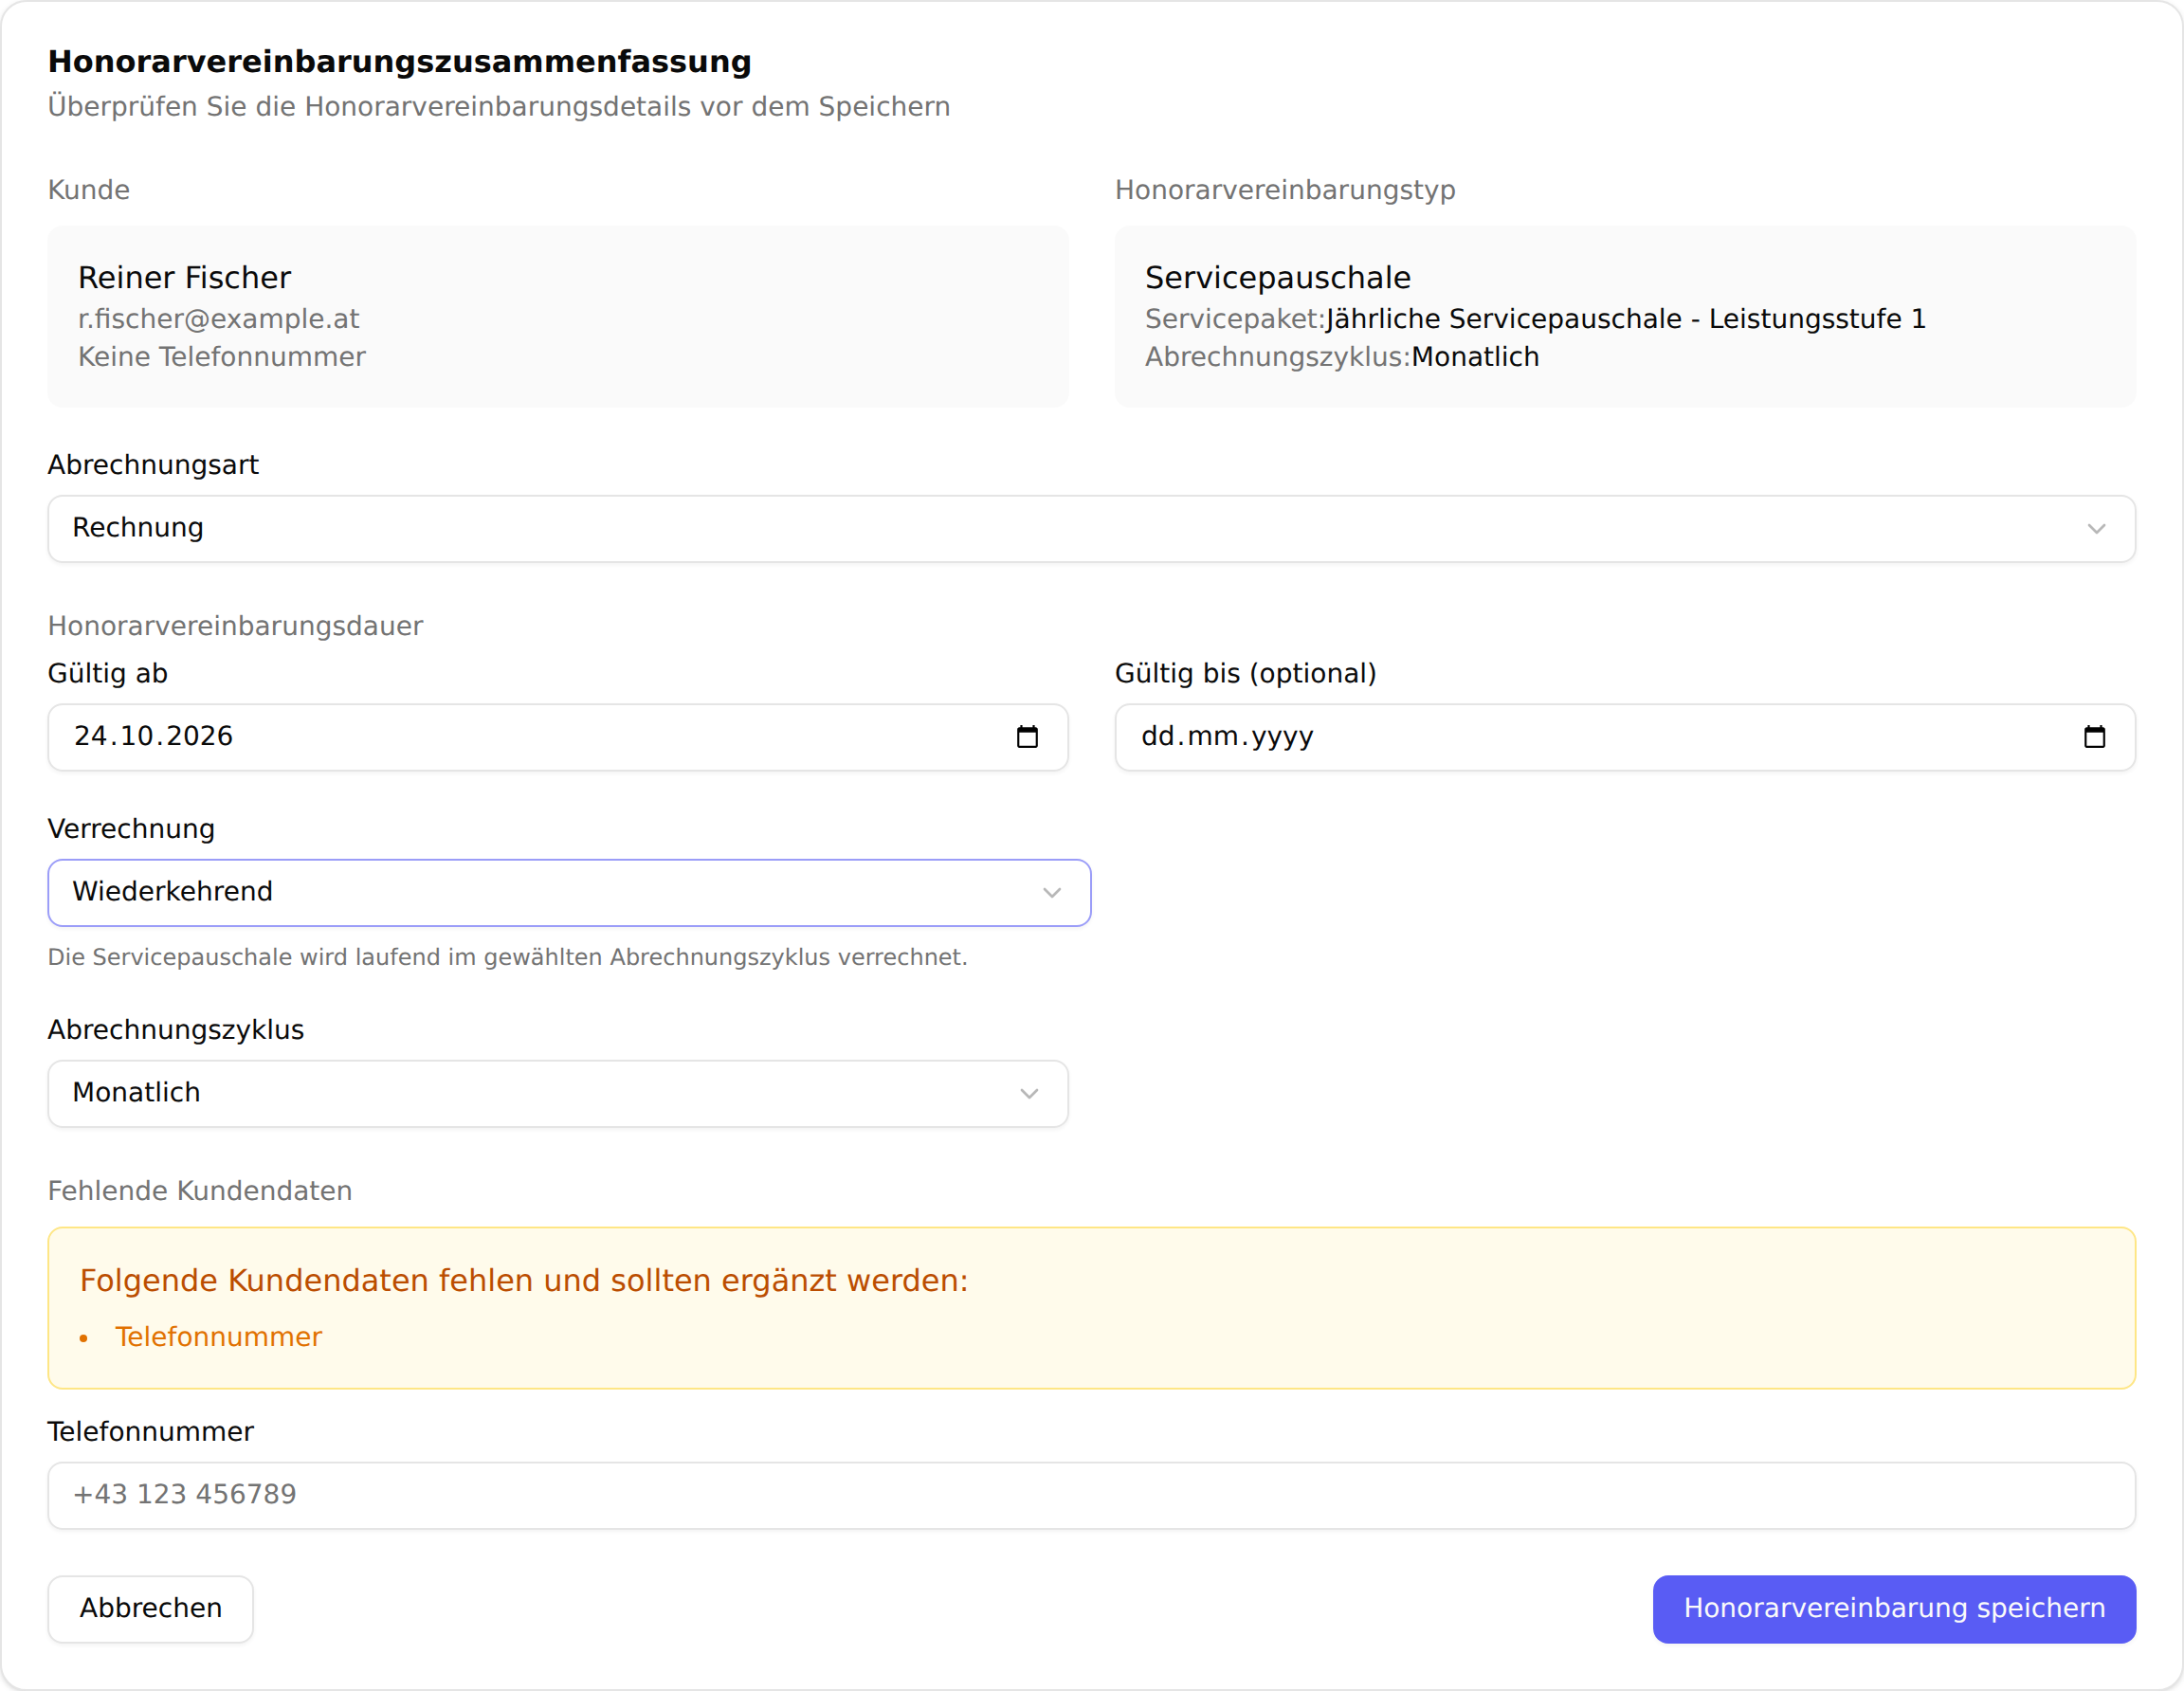Click the warning text Folgende Kundendaten fehlen

click(x=524, y=1280)
